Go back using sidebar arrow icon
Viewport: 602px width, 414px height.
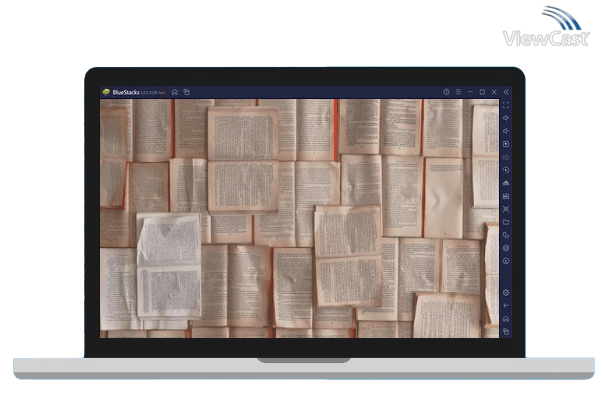[506, 306]
